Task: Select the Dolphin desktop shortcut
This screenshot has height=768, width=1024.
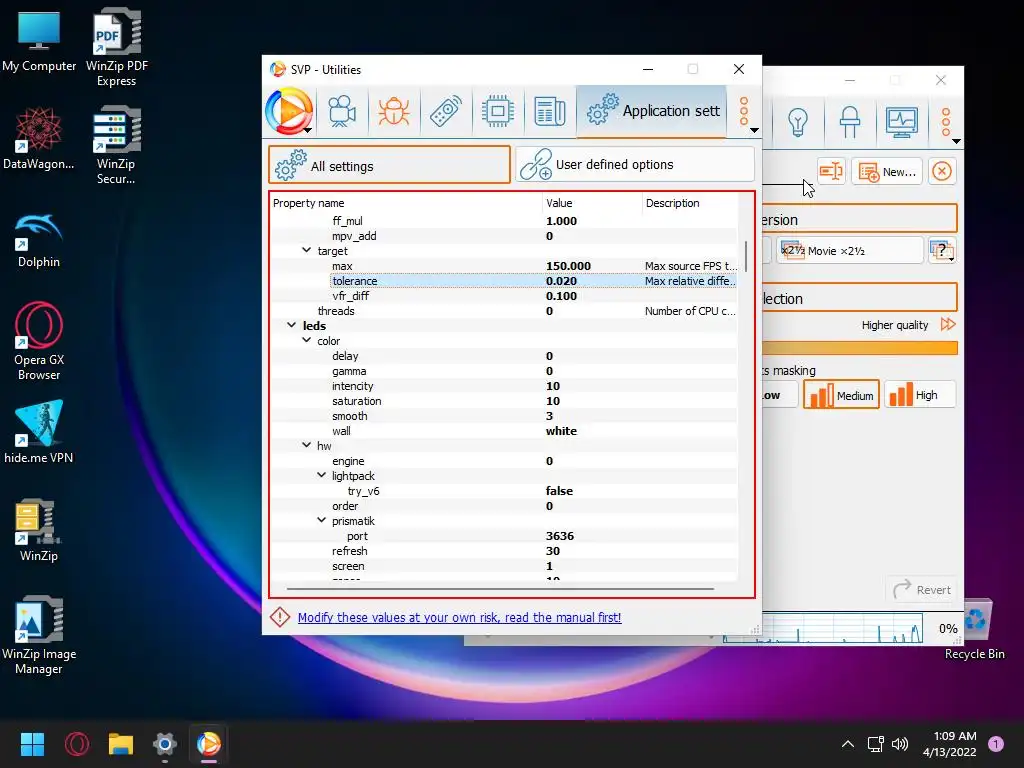Action: [39, 240]
